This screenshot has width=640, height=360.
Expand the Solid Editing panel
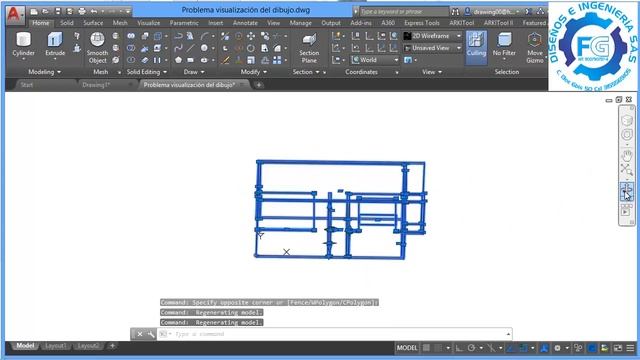[x=147, y=72]
